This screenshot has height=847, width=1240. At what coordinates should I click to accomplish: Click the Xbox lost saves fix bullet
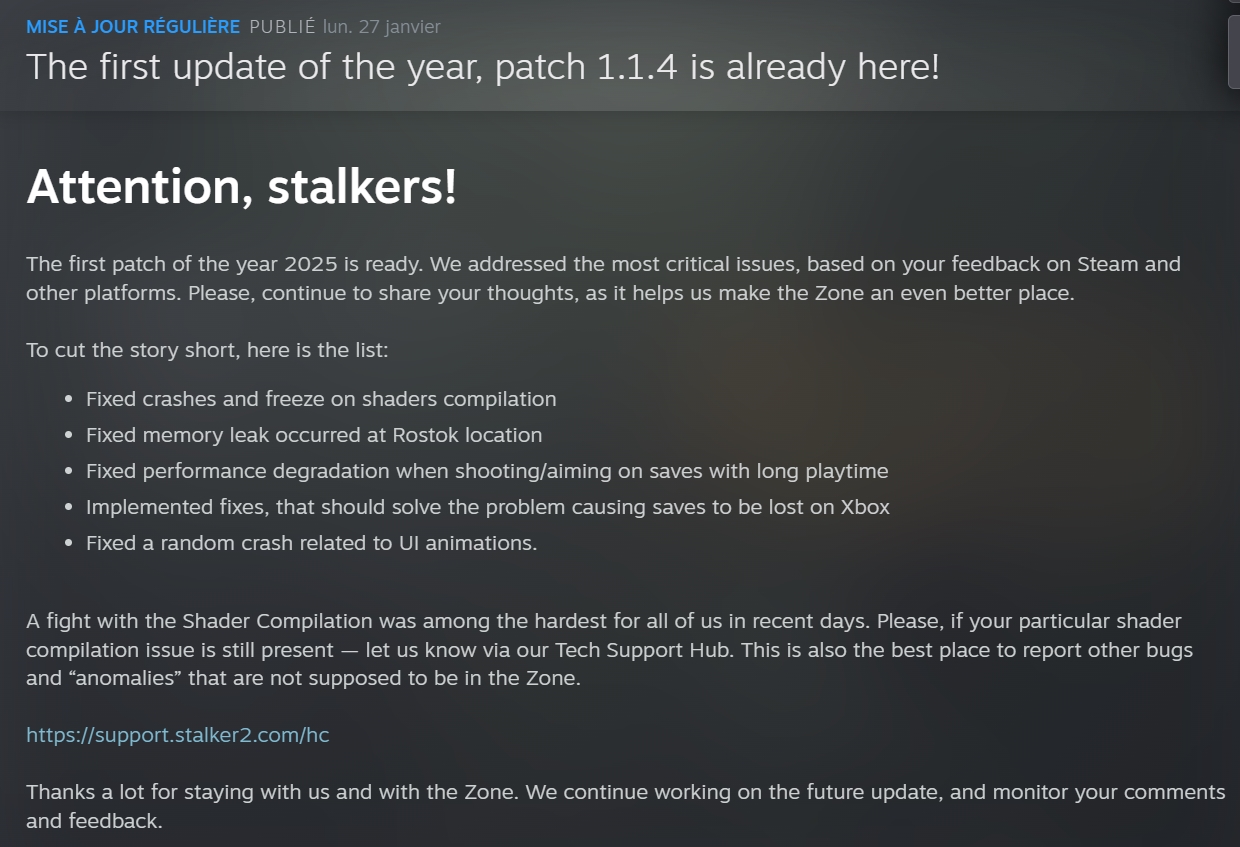point(487,507)
